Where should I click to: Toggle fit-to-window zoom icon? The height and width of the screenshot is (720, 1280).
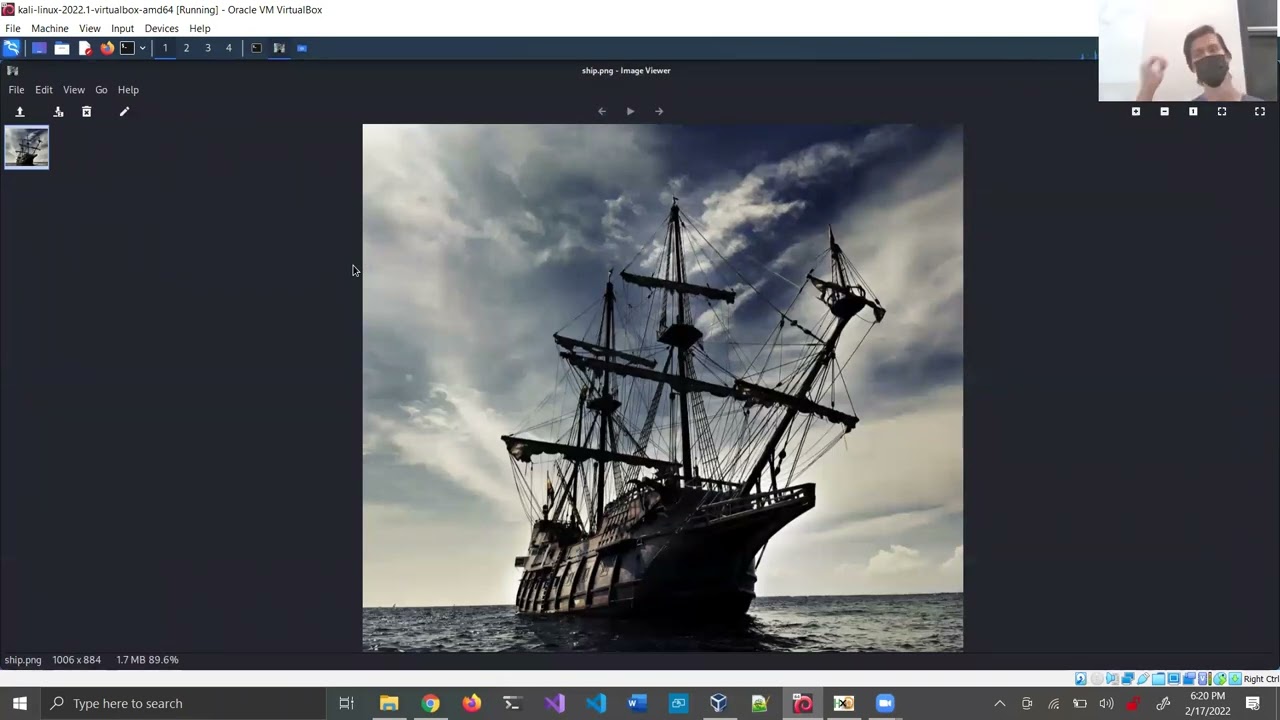coord(1222,112)
